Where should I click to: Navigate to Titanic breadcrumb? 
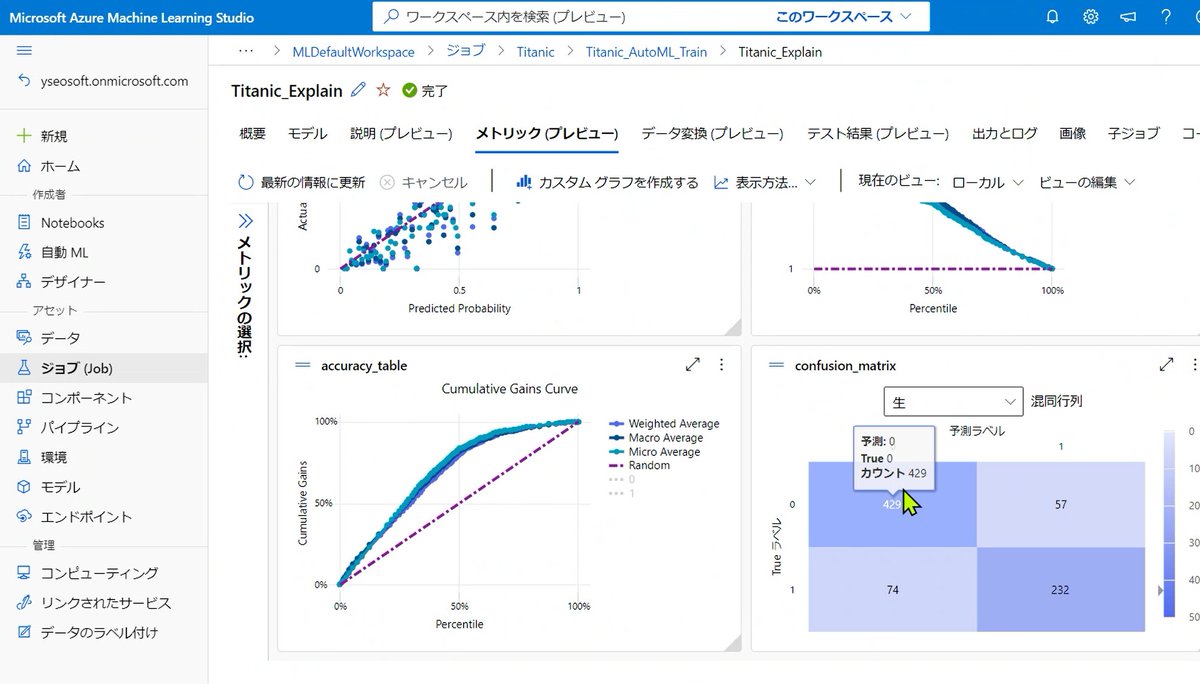click(535, 52)
